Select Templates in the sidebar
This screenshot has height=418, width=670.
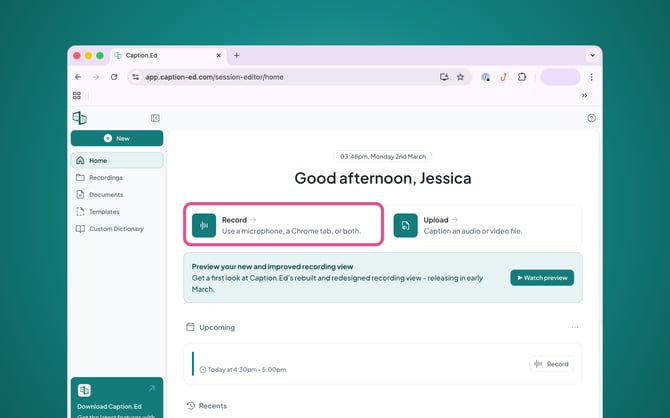click(x=103, y=212)
